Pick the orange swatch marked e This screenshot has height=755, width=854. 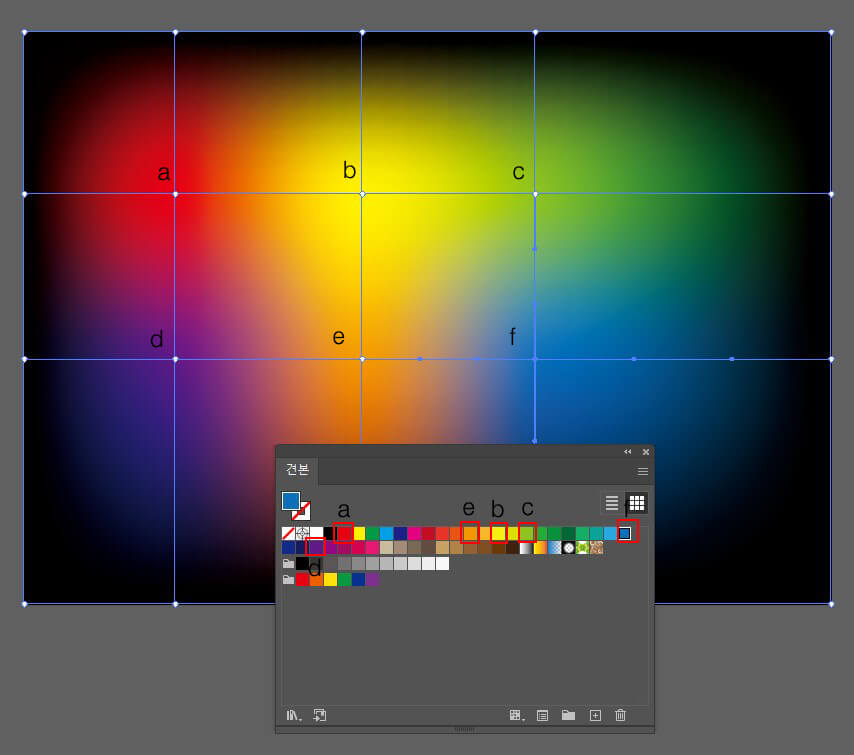coord(471,533)
